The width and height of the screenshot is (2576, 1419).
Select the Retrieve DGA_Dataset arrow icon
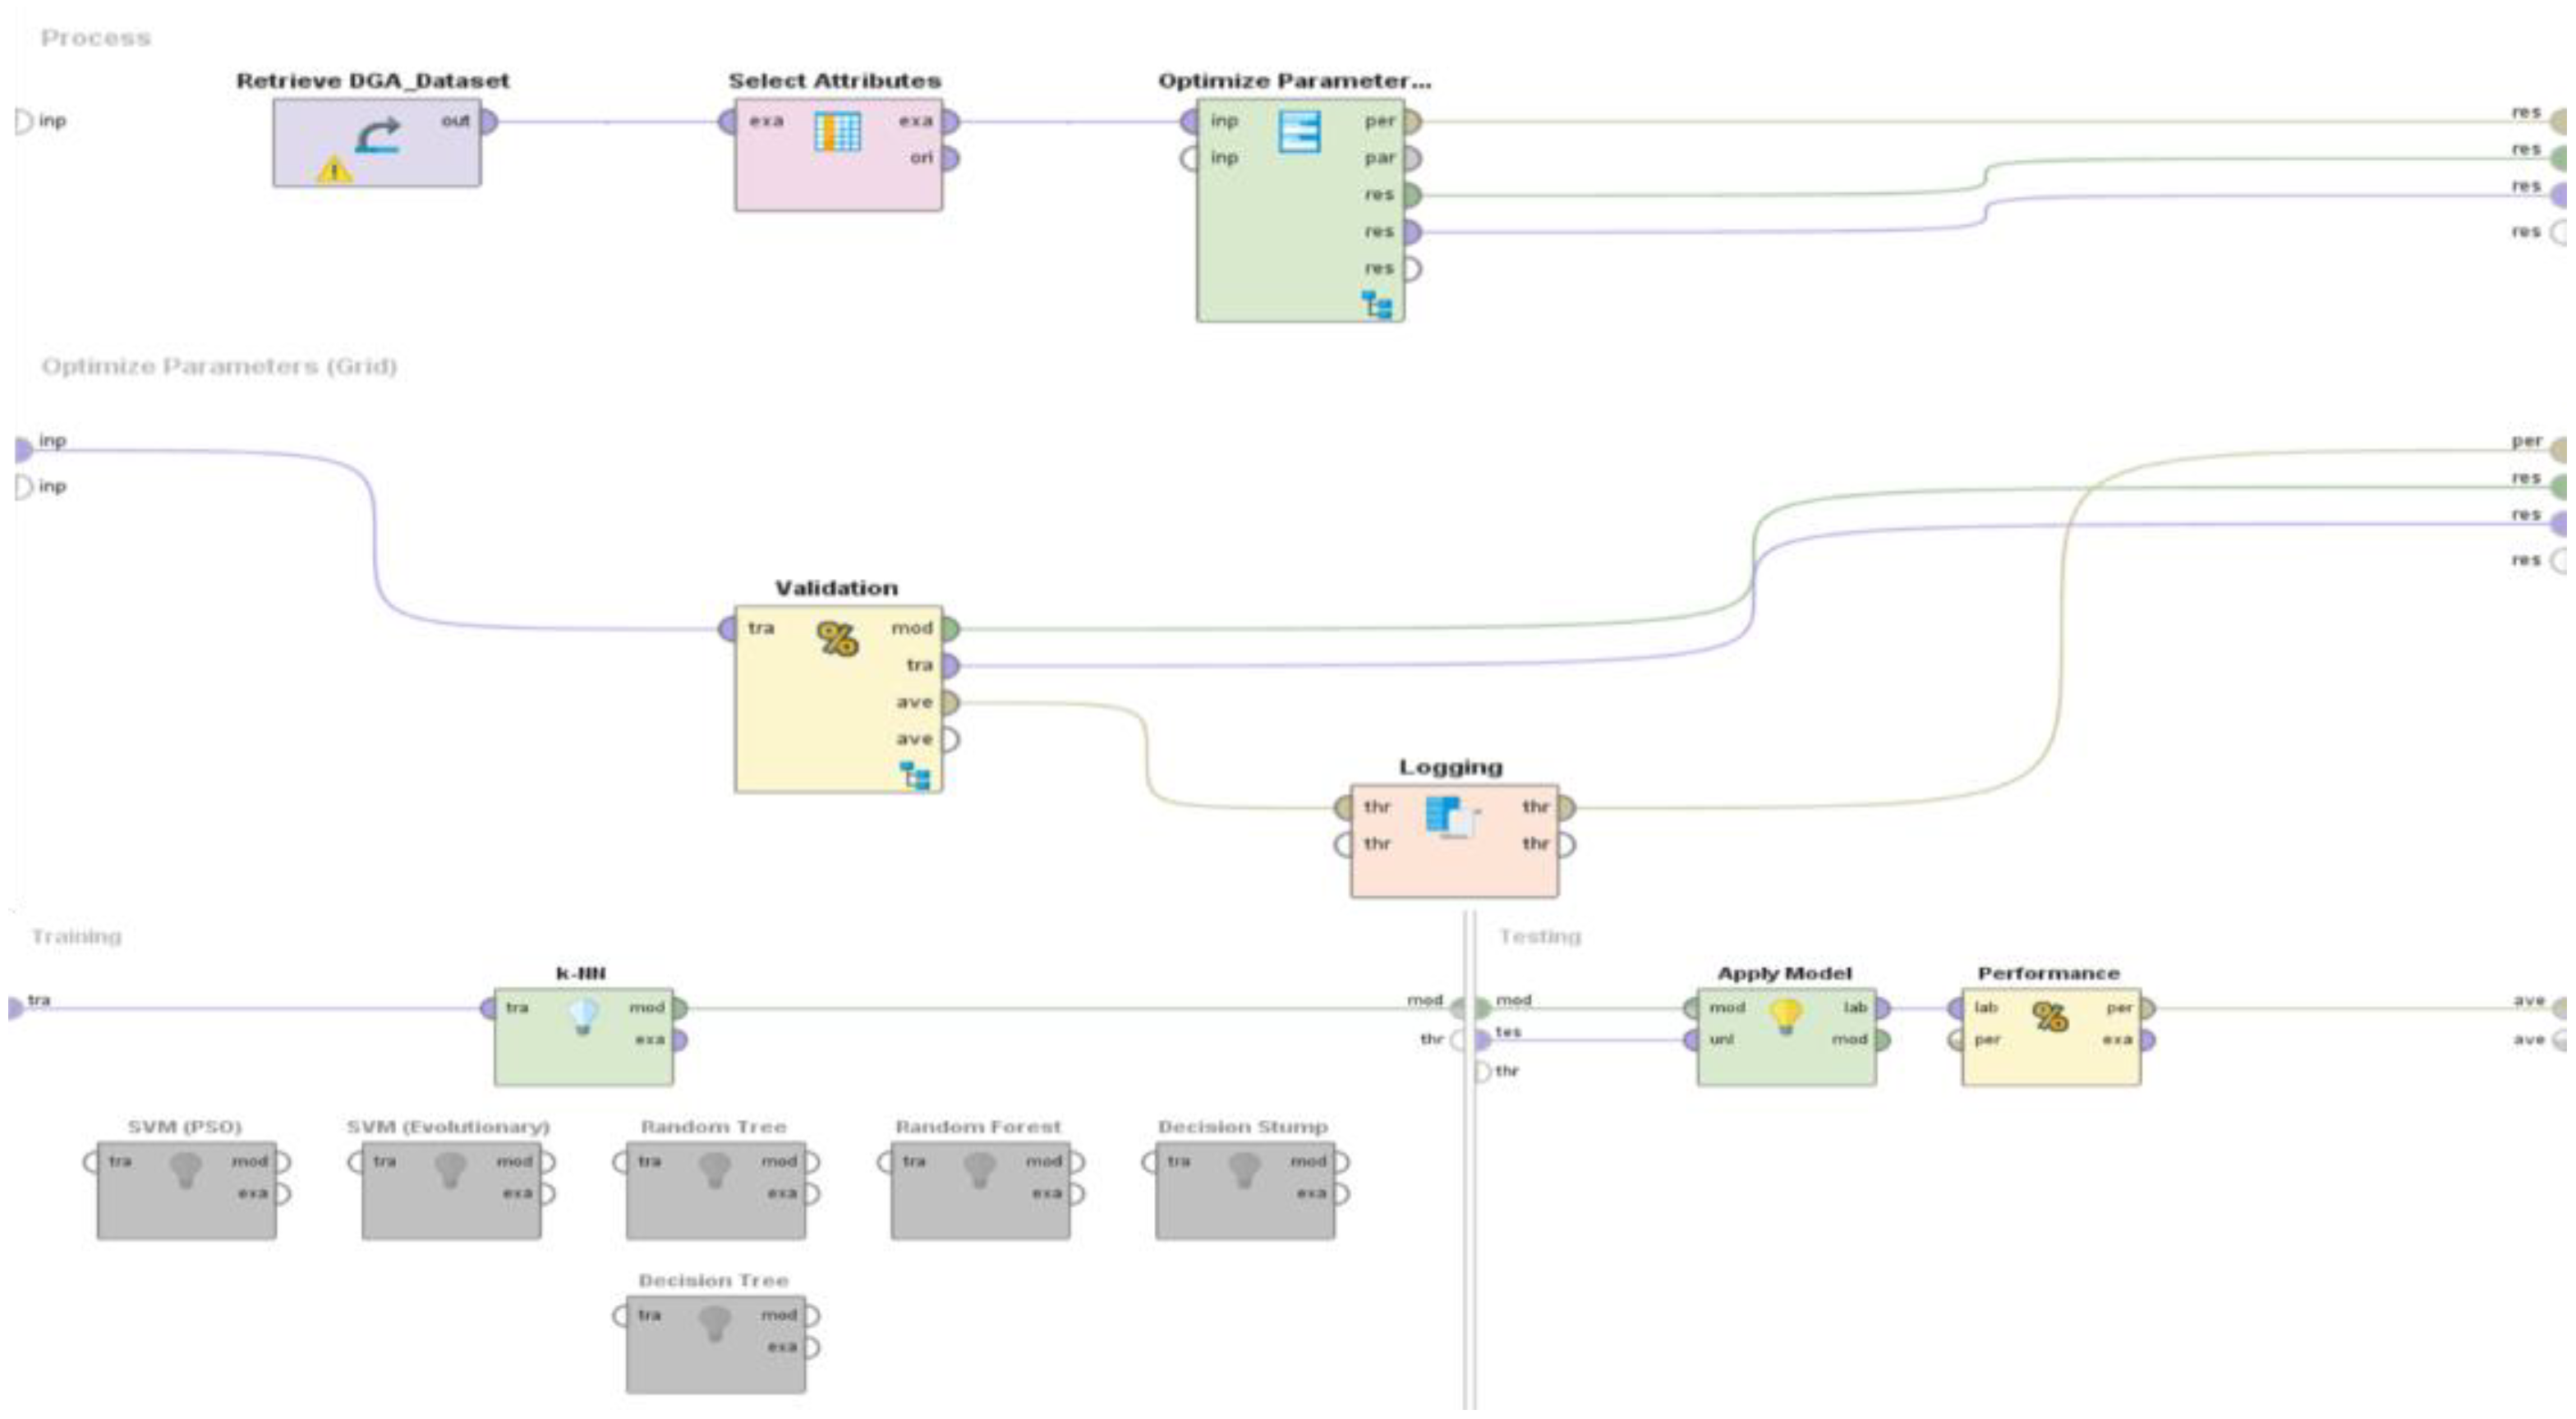(378, 135)
